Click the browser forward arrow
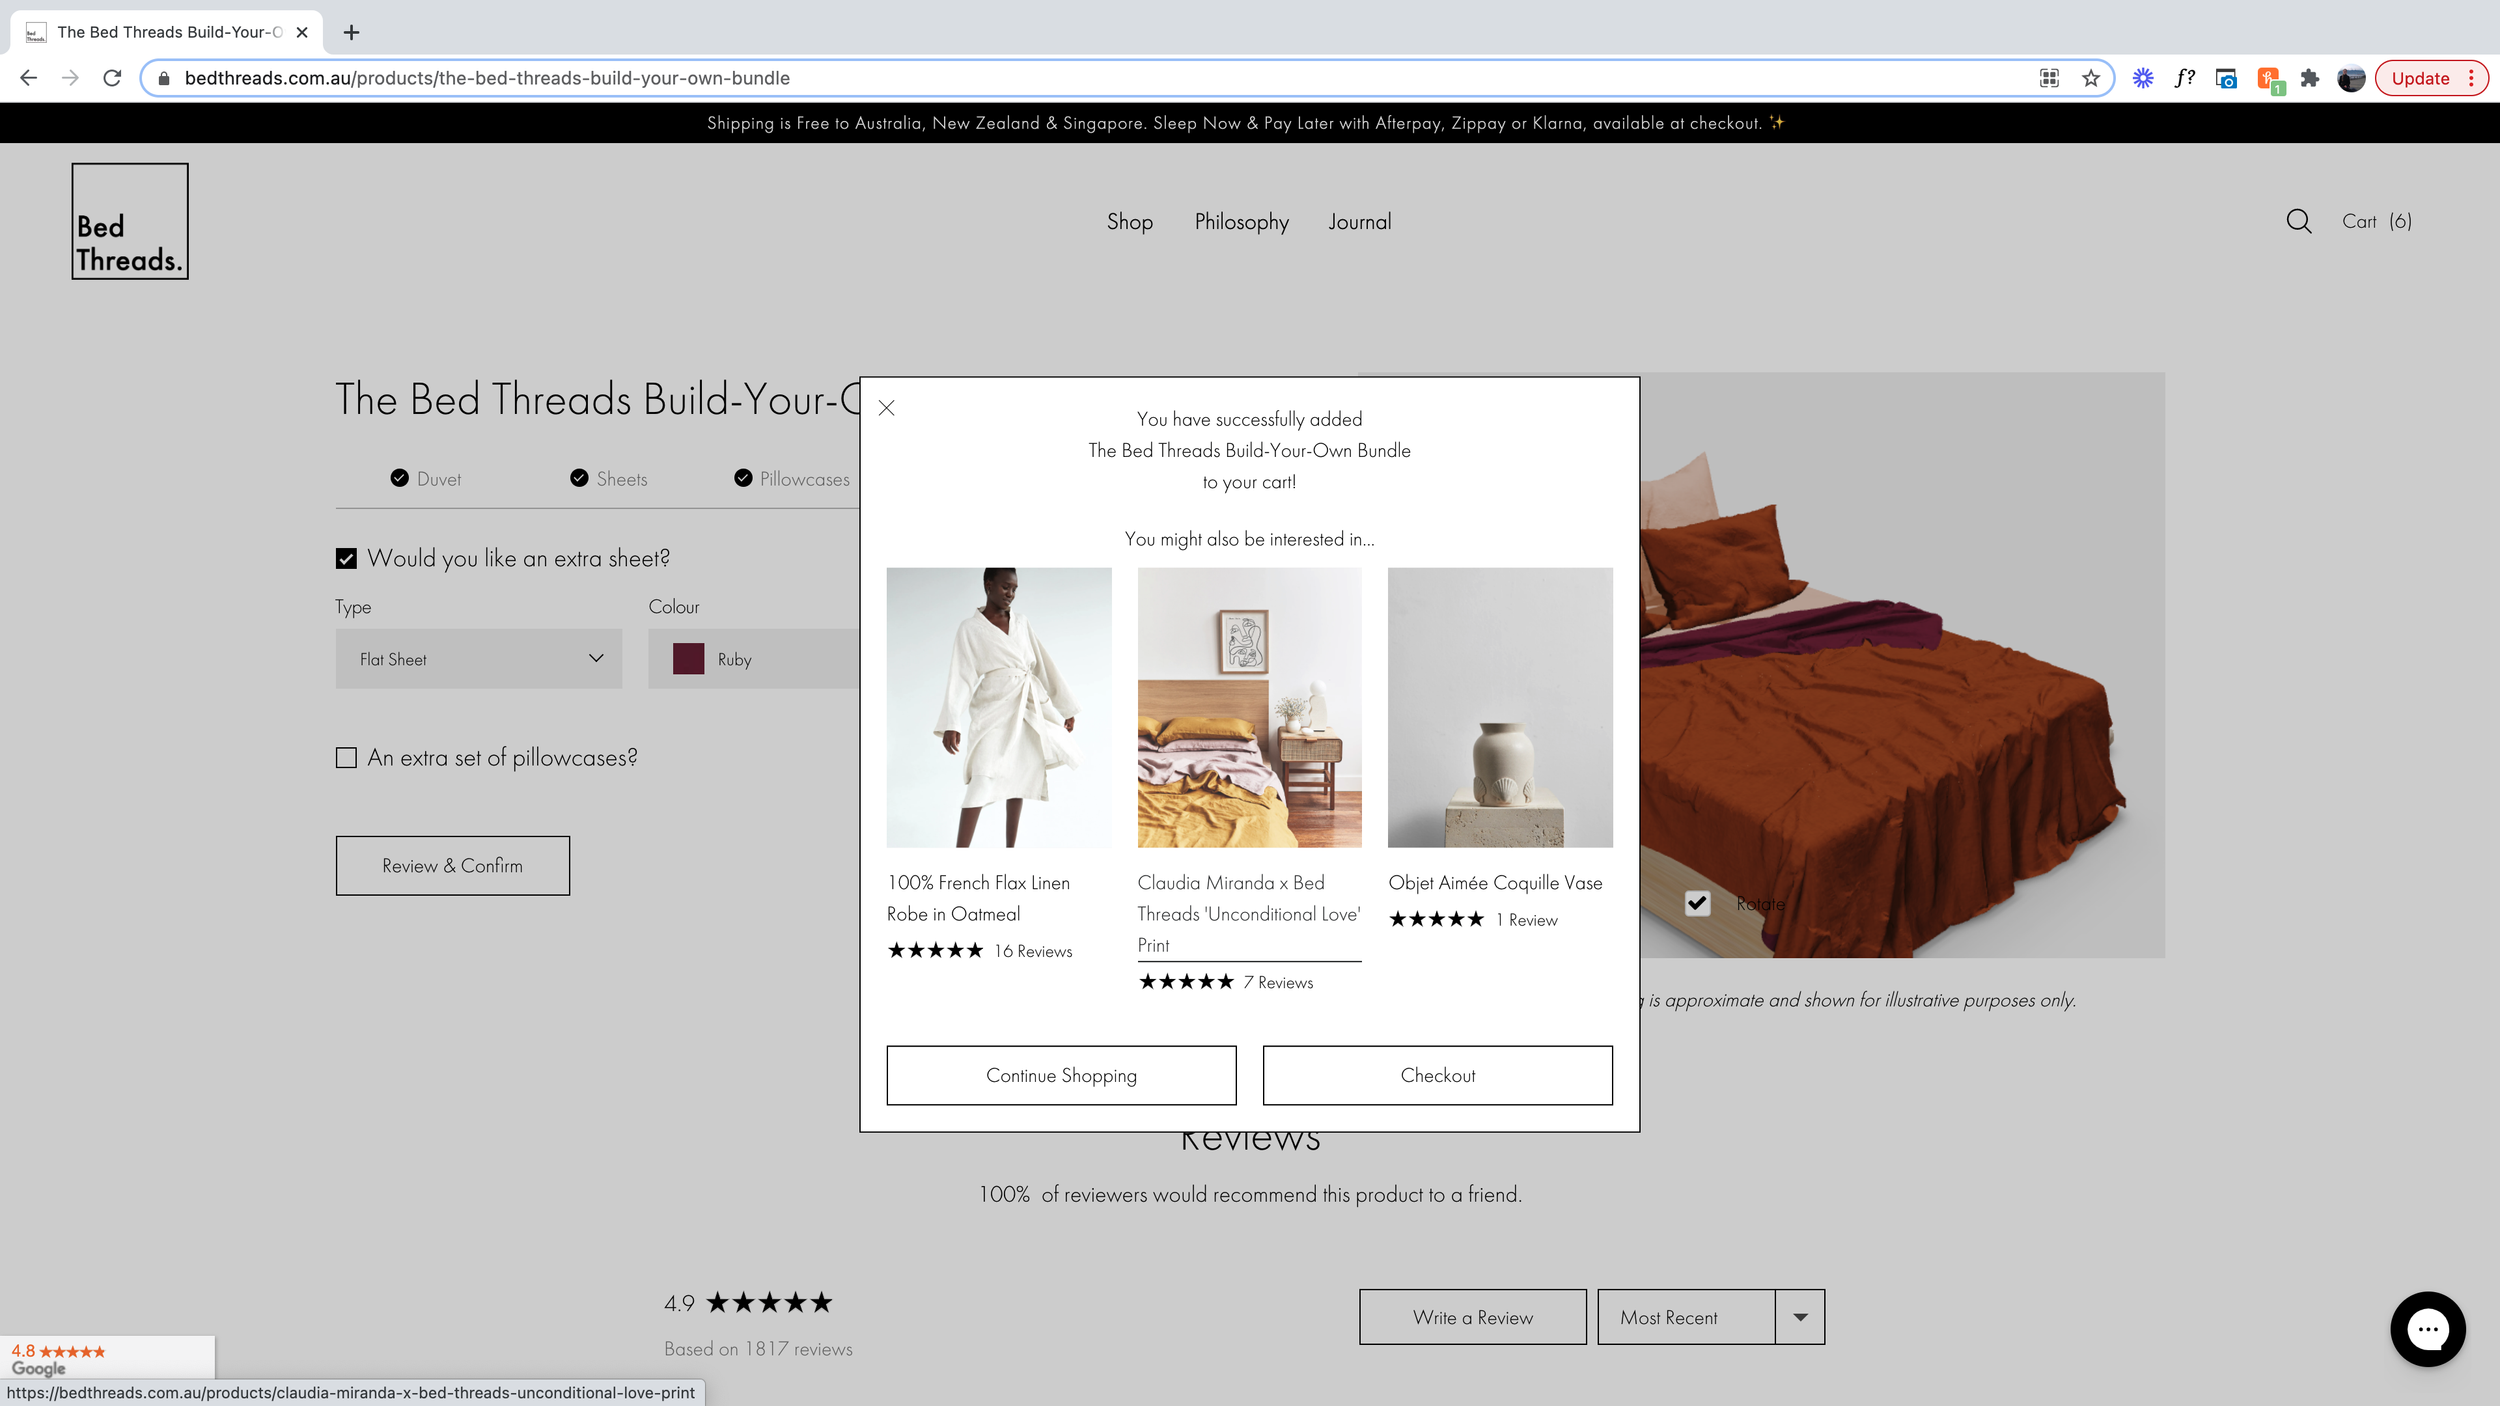Viewport: 2500px width, 1406px height. (x=70, y=78)
